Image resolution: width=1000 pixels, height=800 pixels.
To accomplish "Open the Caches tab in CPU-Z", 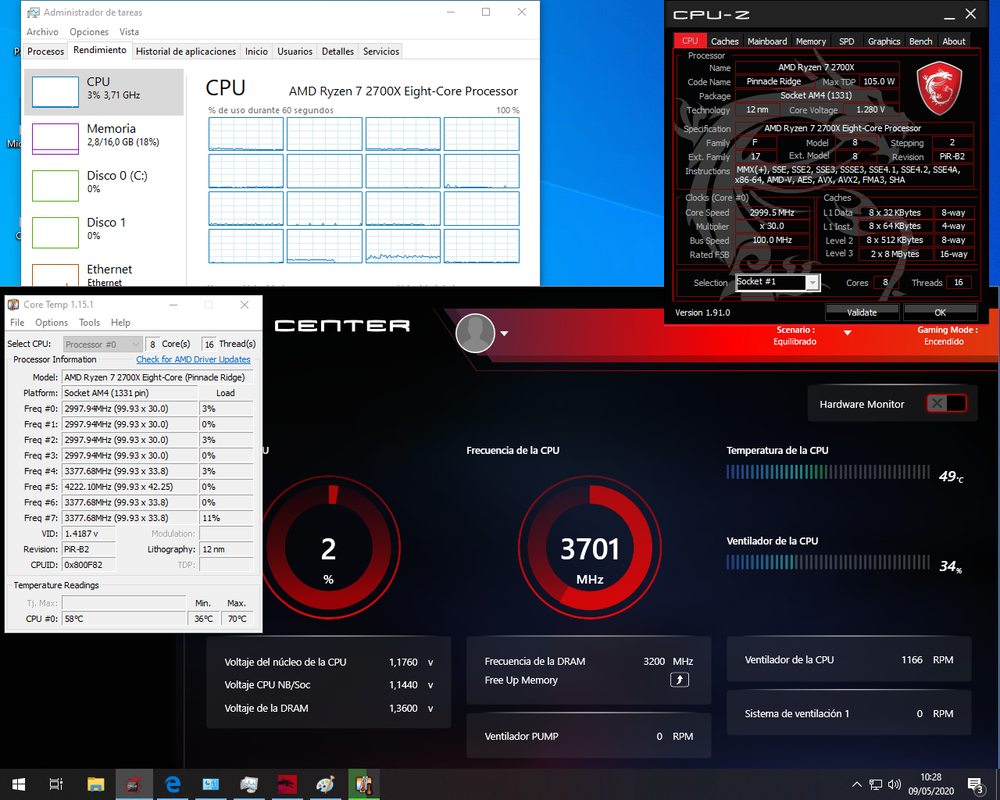I will pos(724,41).
